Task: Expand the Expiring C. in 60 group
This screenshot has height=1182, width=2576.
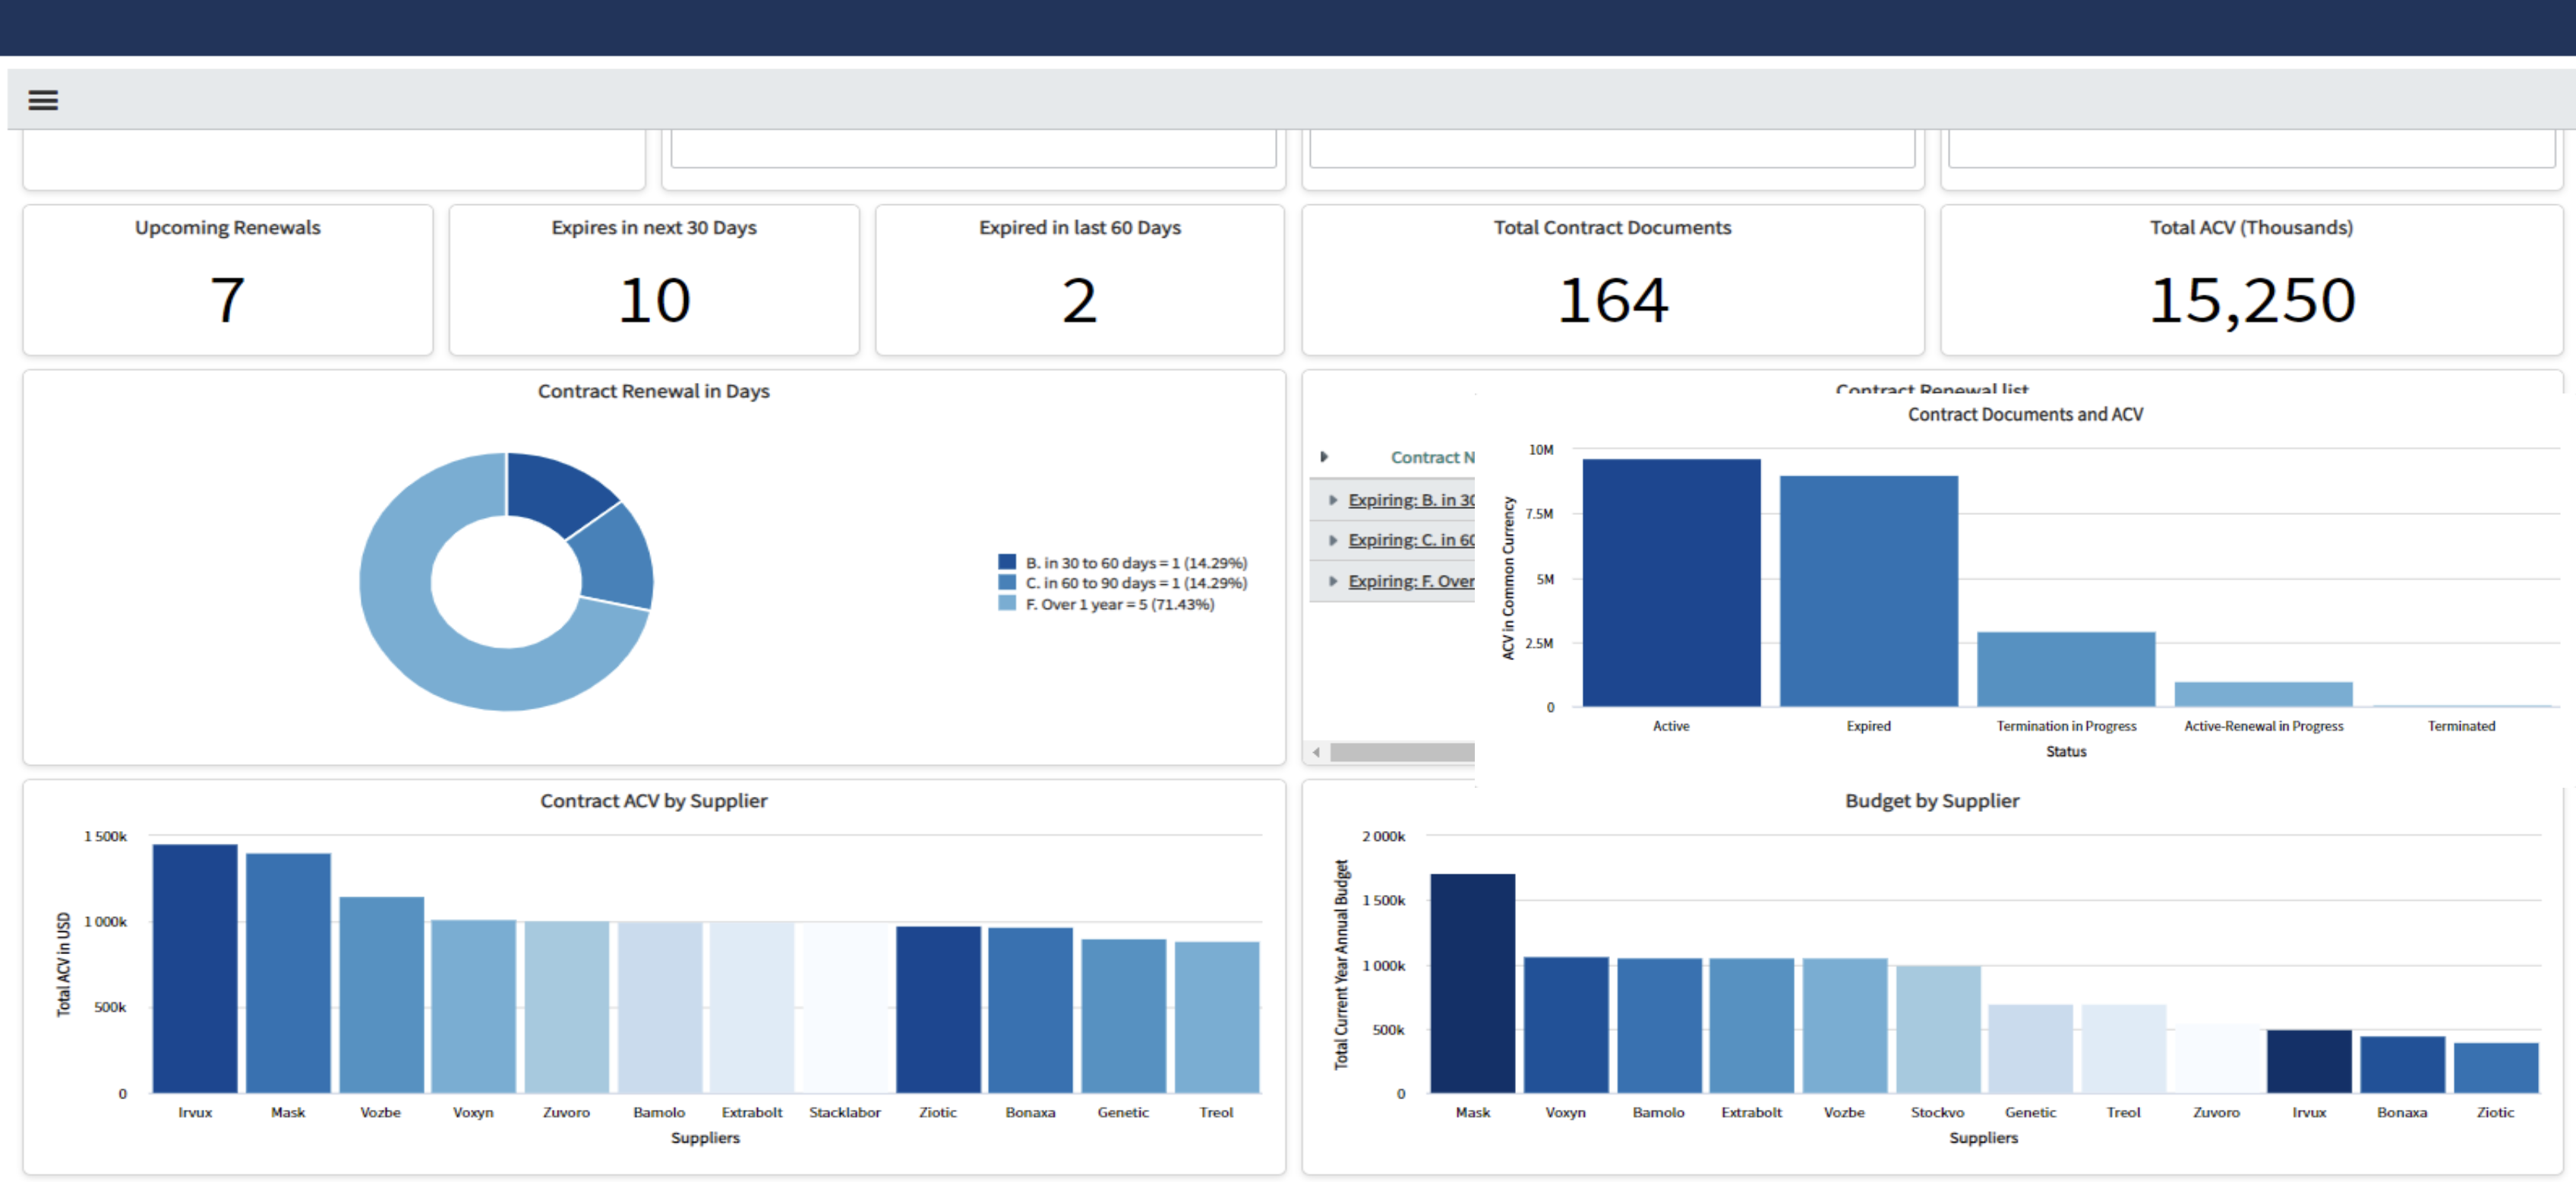Action: coord(1332,540)
